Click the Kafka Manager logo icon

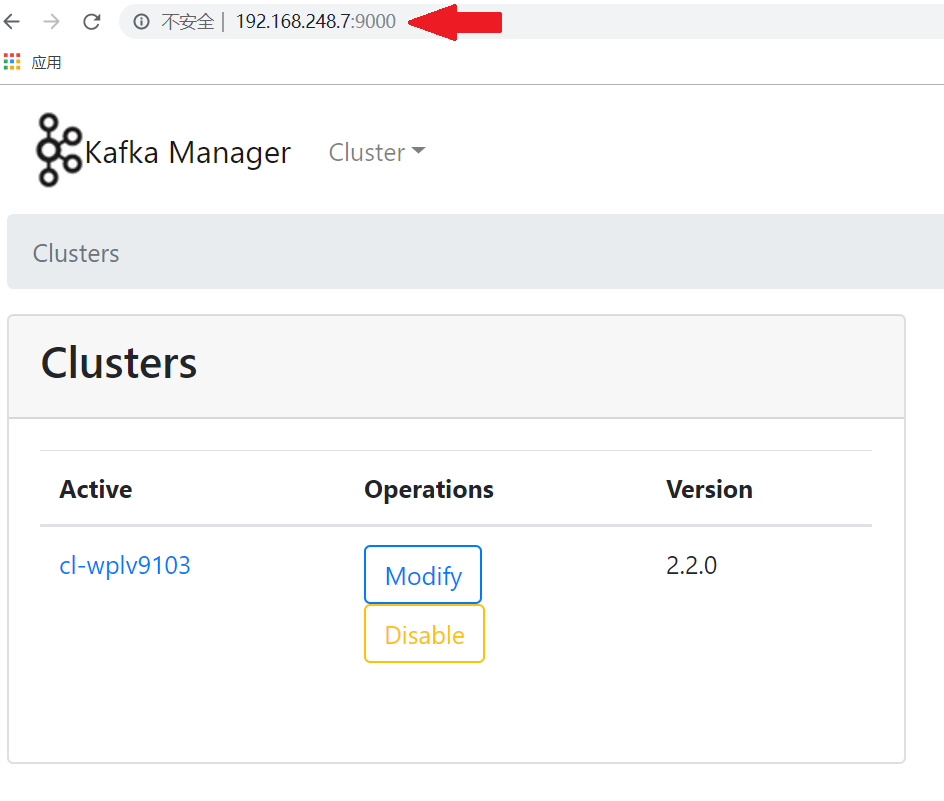point(58,150)
